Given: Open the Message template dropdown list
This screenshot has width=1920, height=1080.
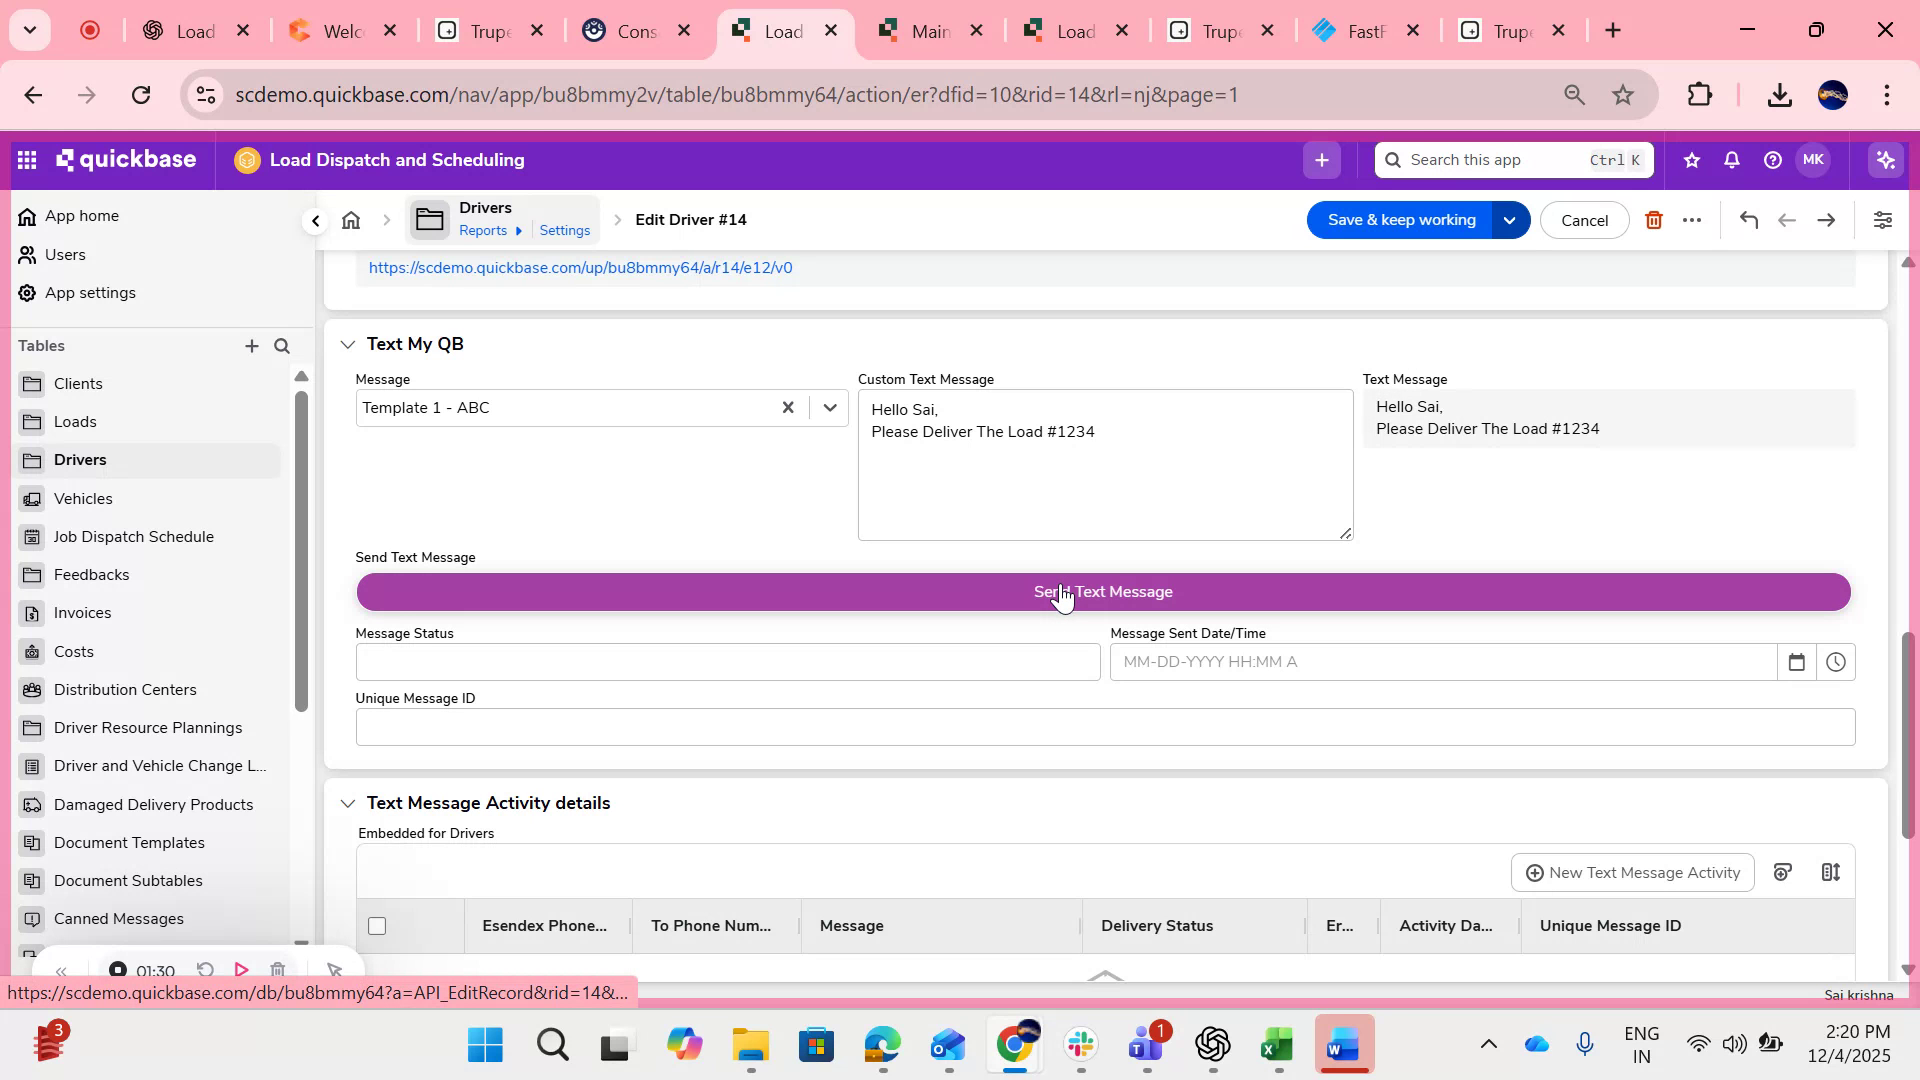Looking at the screenshot, I should [x=830, y=407].
